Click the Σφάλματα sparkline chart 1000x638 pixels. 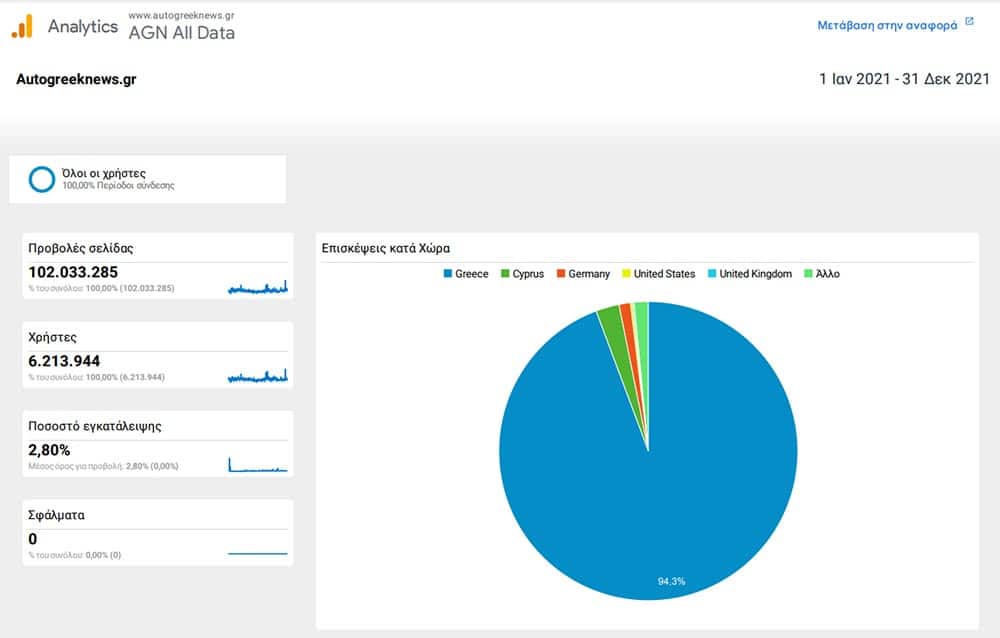pyautogui.click(x=257, y=553)
